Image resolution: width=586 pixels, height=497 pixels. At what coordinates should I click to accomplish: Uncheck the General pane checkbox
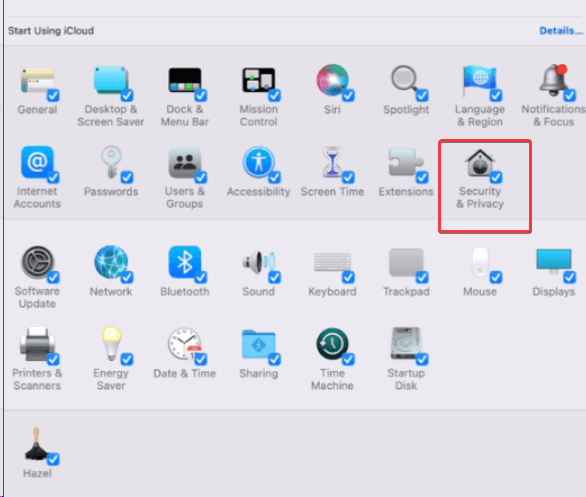53,95
